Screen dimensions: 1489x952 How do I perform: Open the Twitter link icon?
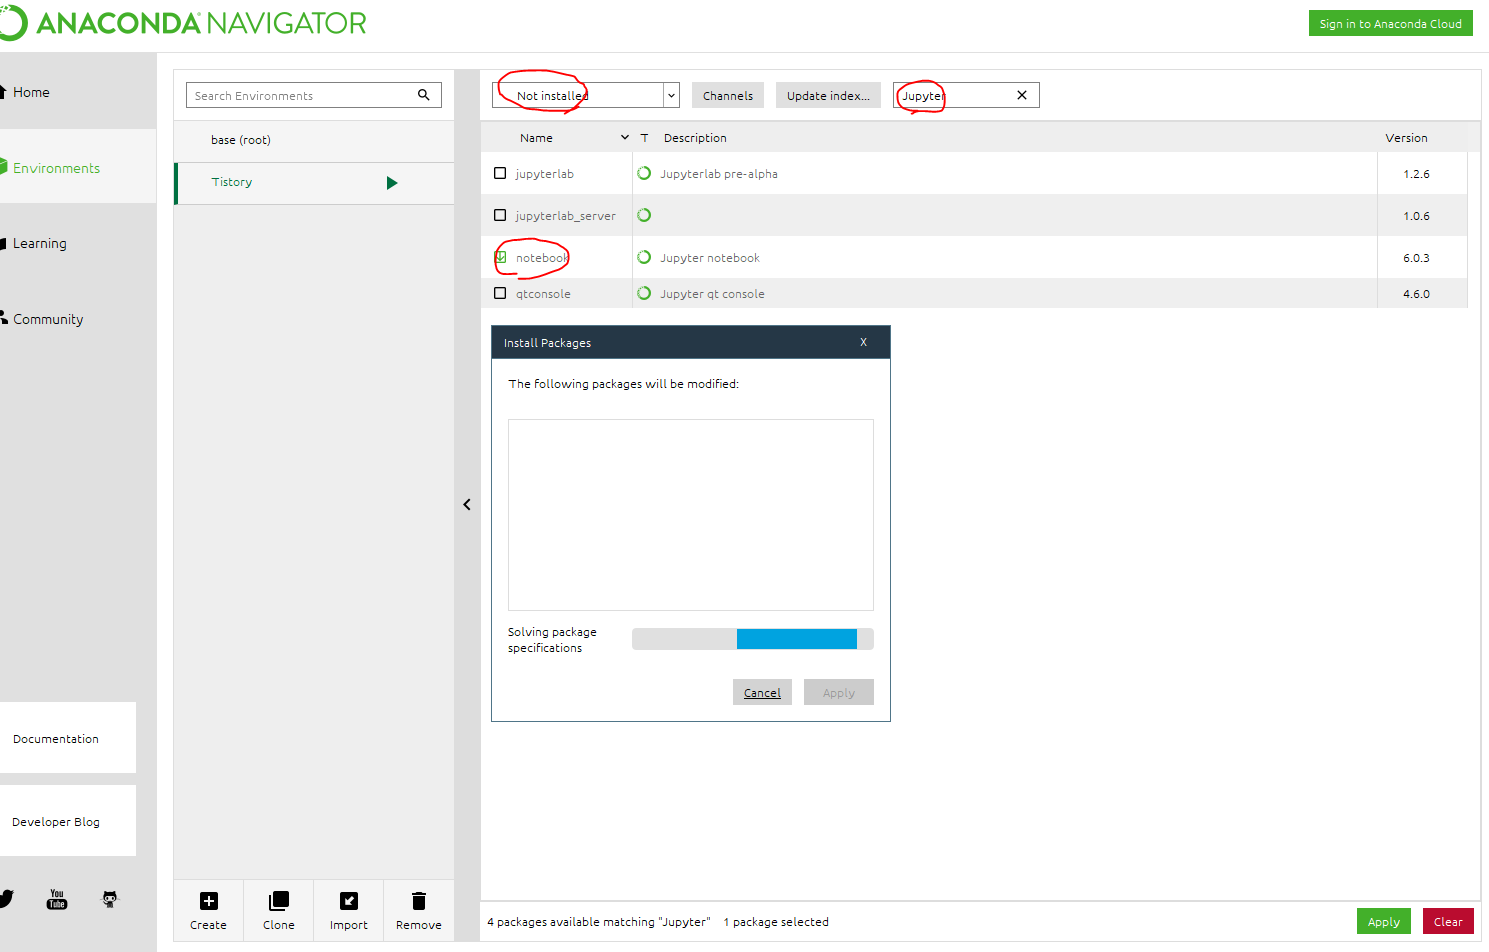click(6, 899)
